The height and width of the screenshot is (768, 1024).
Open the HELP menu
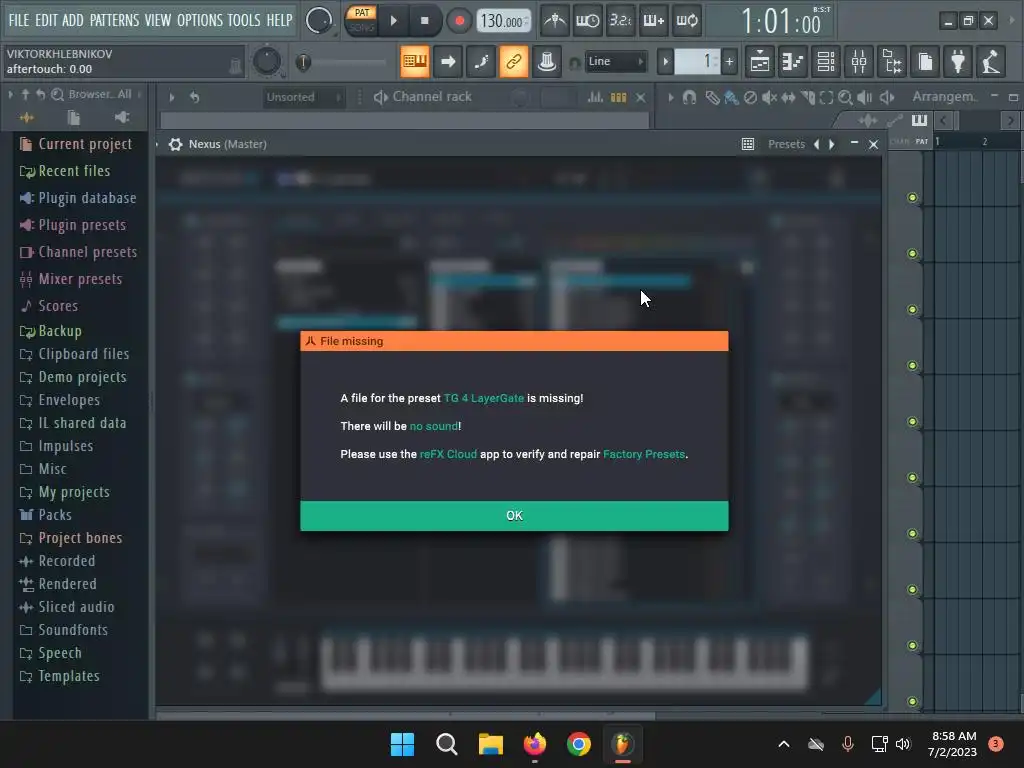coord(280,20)
